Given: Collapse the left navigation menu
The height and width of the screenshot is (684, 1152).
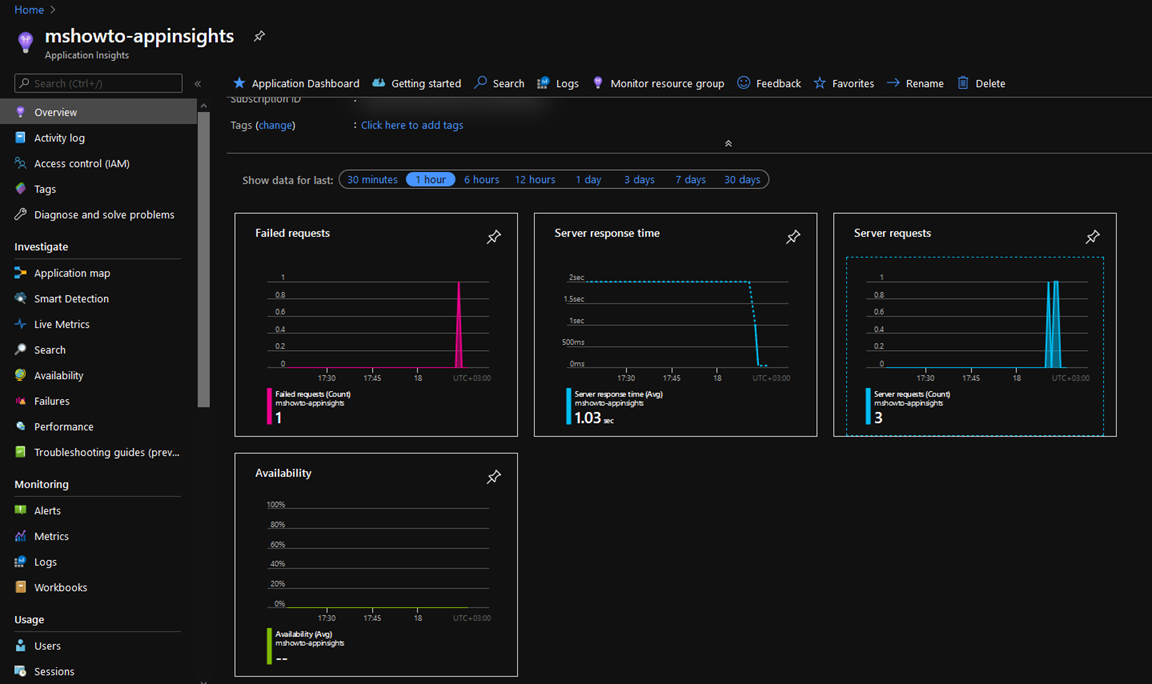Looking at the screenshot, I should 198,84.
